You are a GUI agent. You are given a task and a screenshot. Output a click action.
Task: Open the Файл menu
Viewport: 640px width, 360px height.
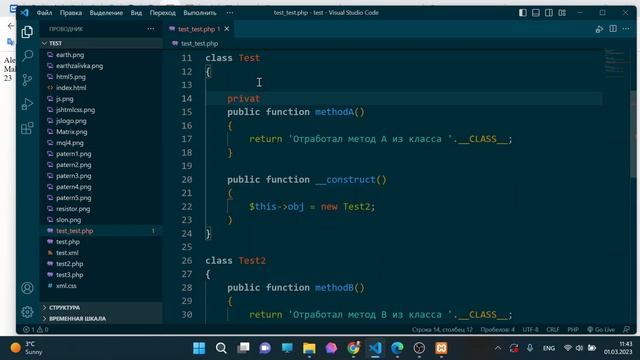(x=44, y=13)
